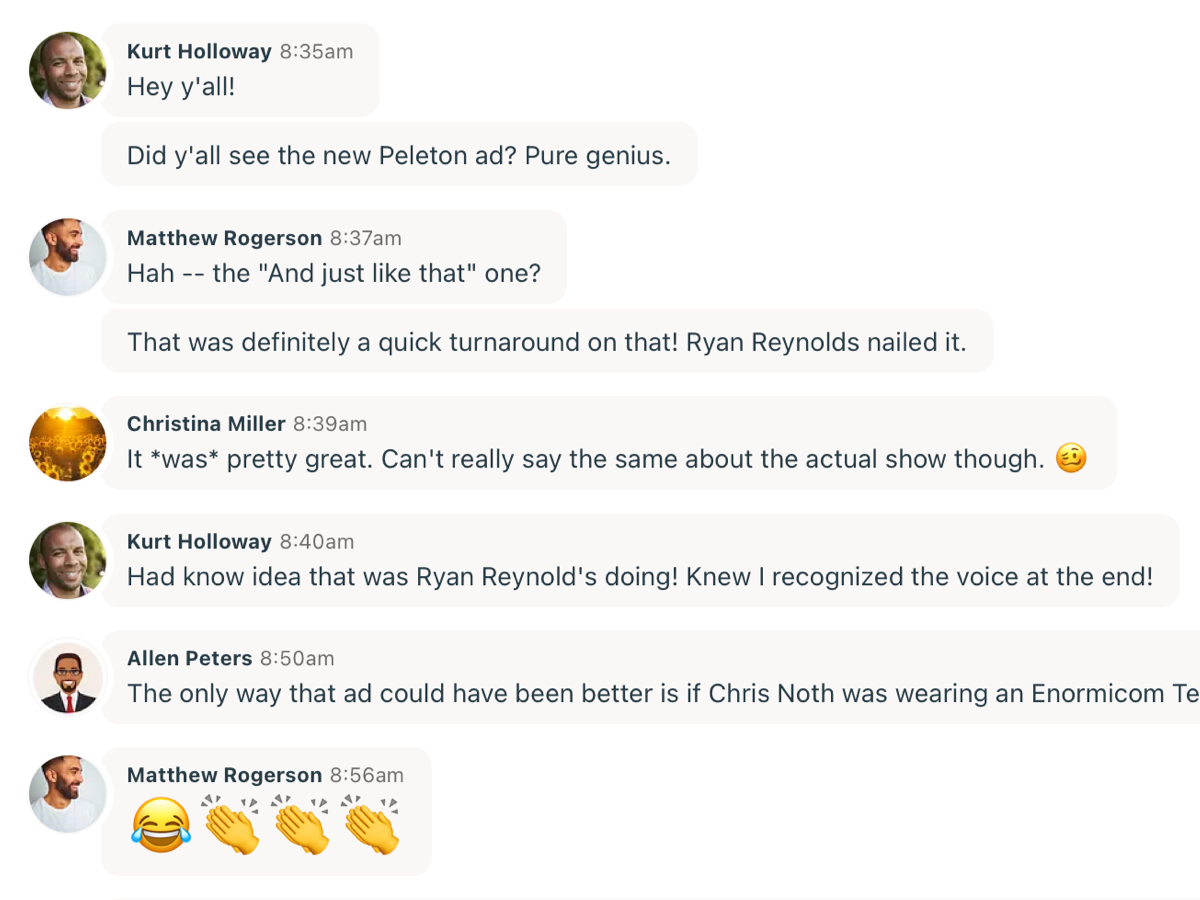Click the 8:56am timestamp
The image size is (1200, 900).
(367, 775)
